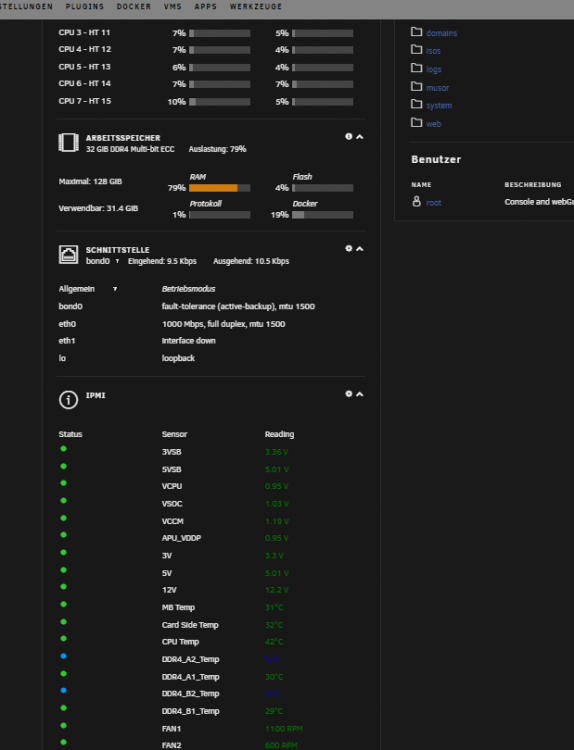Screen dimensions: 574x750
Task: Click the DDR4_A2_Temp blue status dot
Action: pos(63,656)
